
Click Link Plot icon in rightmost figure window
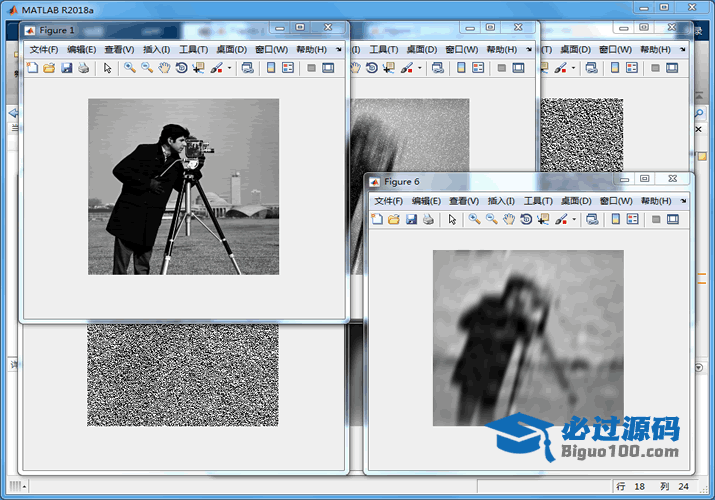tap(591, 68)
